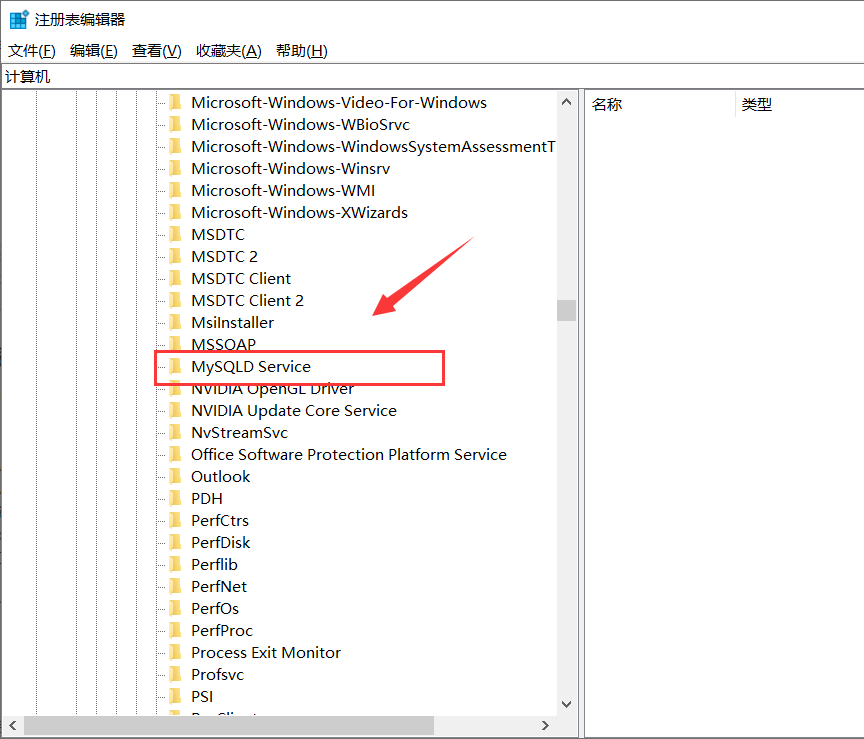The image size is (864, 739).
Task: Click the tree vertical scrollbar down arrow
Action: tap(566, 704)
